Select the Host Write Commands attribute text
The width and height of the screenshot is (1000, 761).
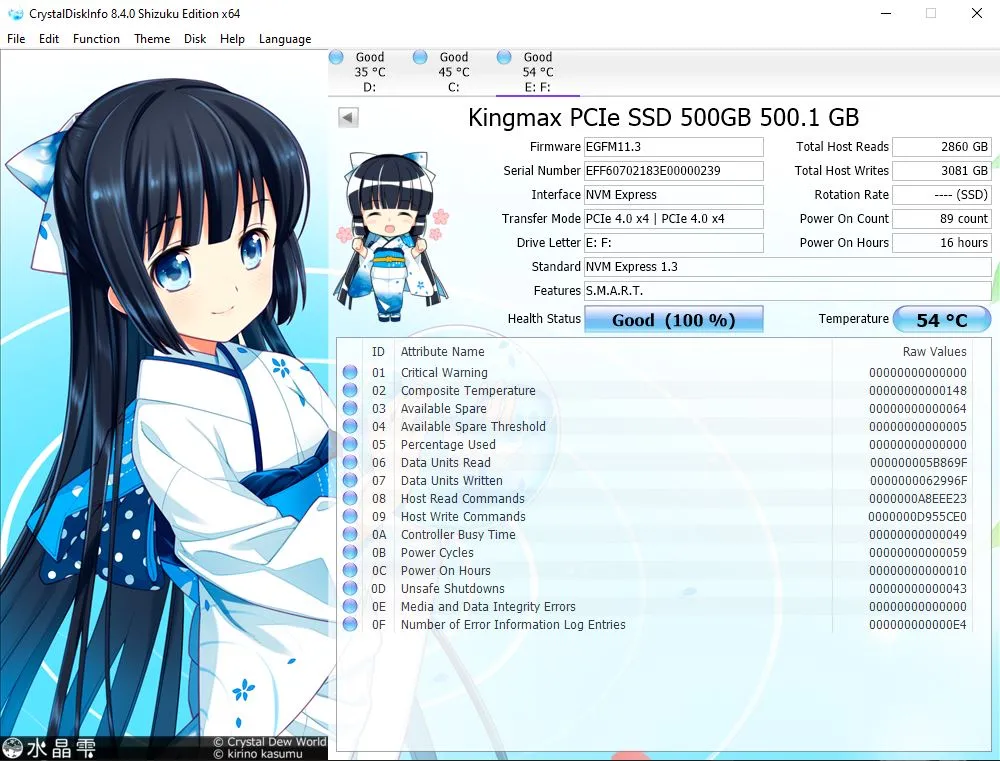463,517
